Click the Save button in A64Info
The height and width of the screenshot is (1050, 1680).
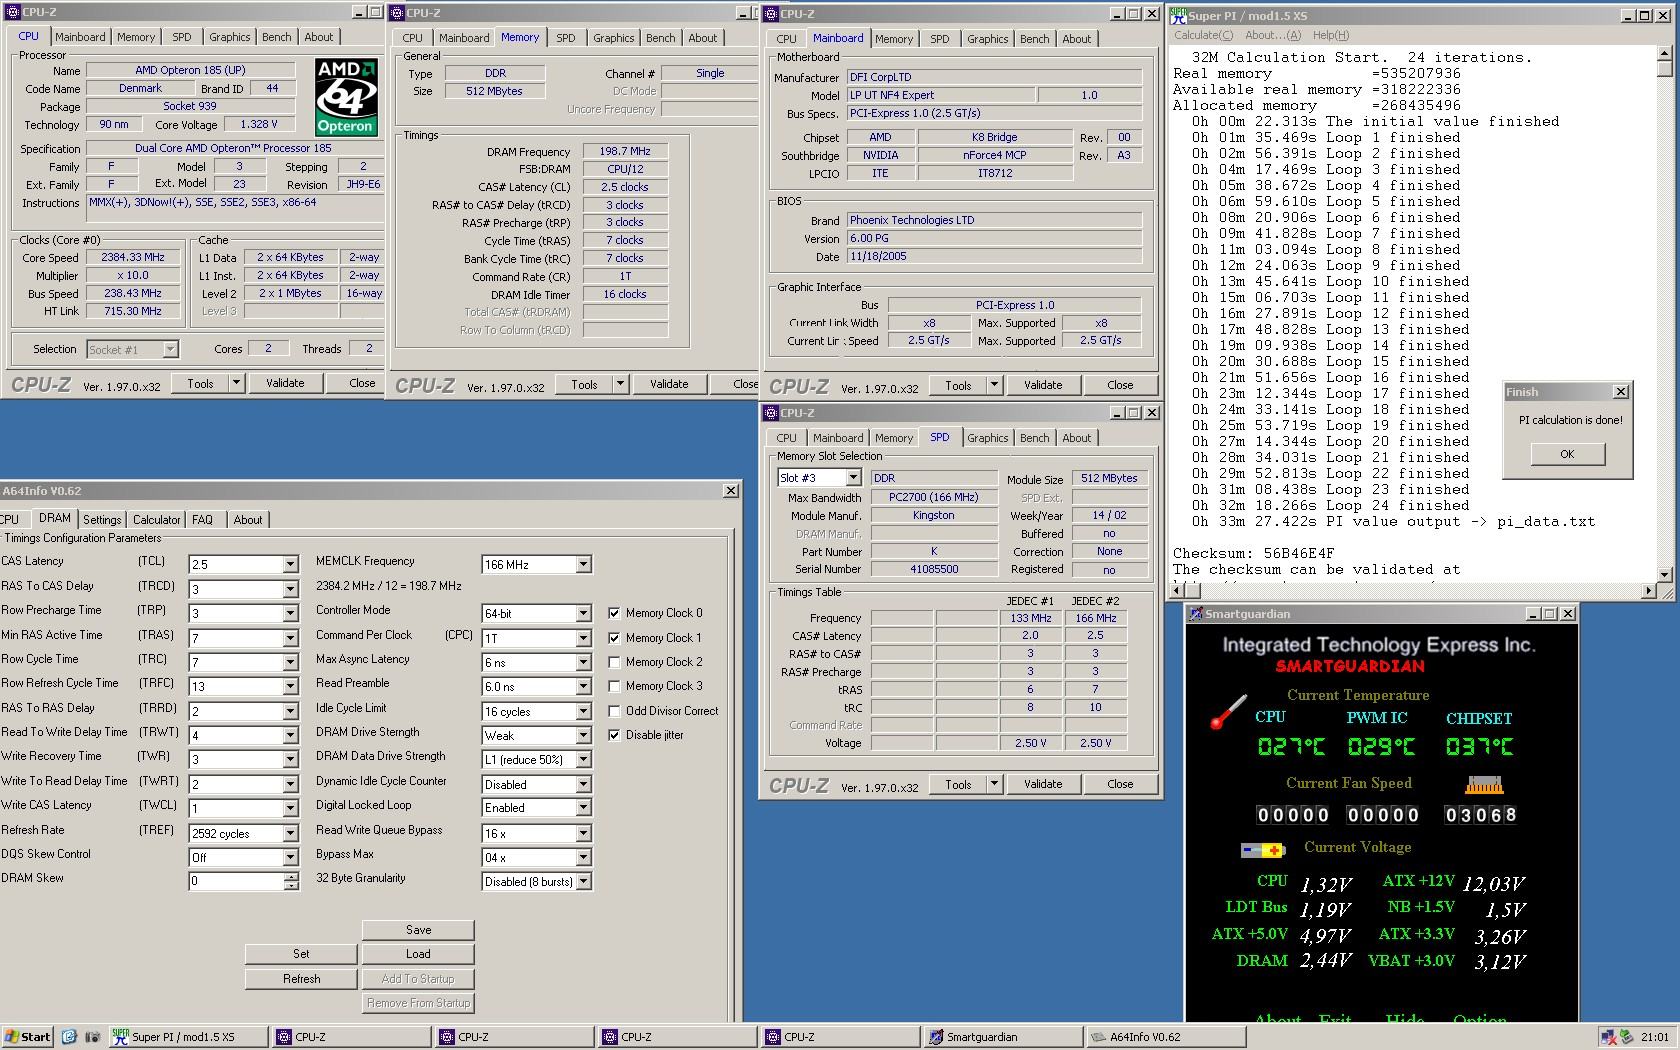tap(418, 930)
